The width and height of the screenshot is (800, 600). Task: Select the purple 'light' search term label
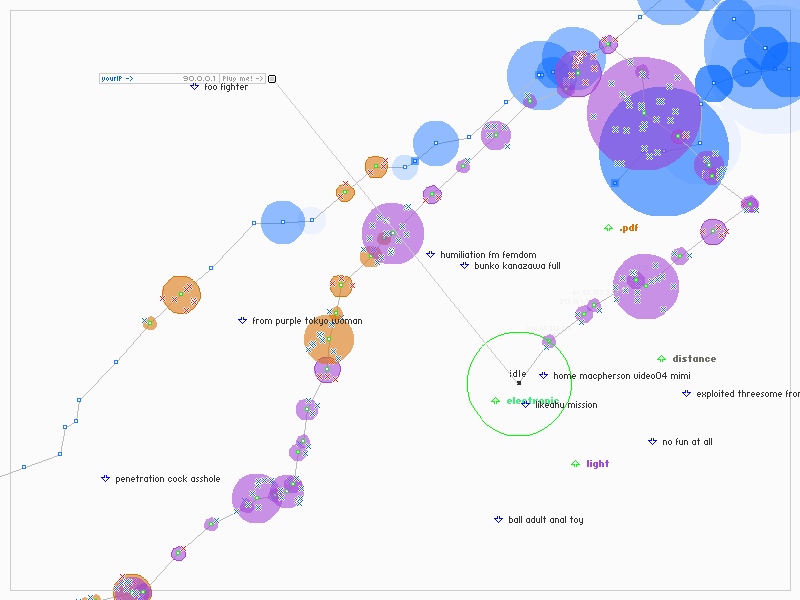pyautogui.click(x=597, y=464)
